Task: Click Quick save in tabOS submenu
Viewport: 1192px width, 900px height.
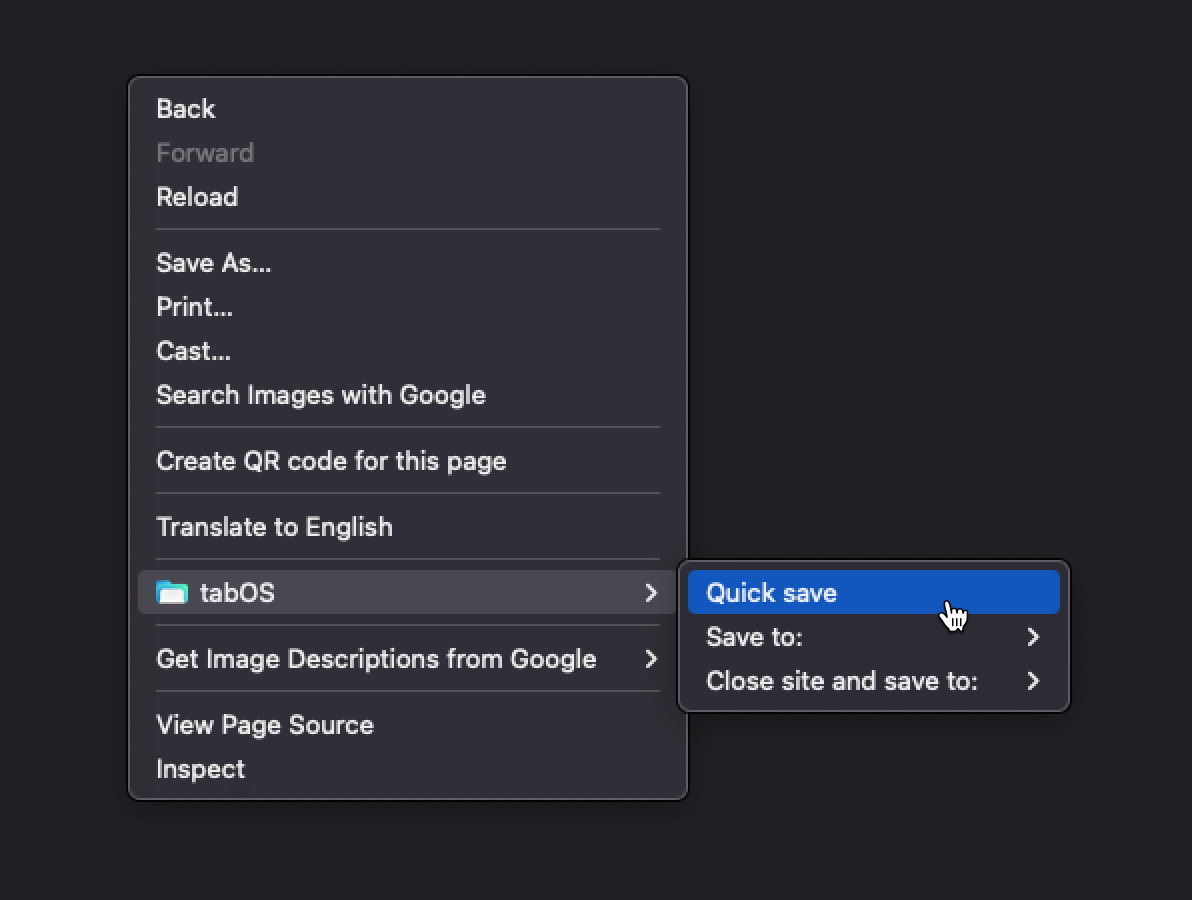Action: pyautogui.click(x=873, y=592)
